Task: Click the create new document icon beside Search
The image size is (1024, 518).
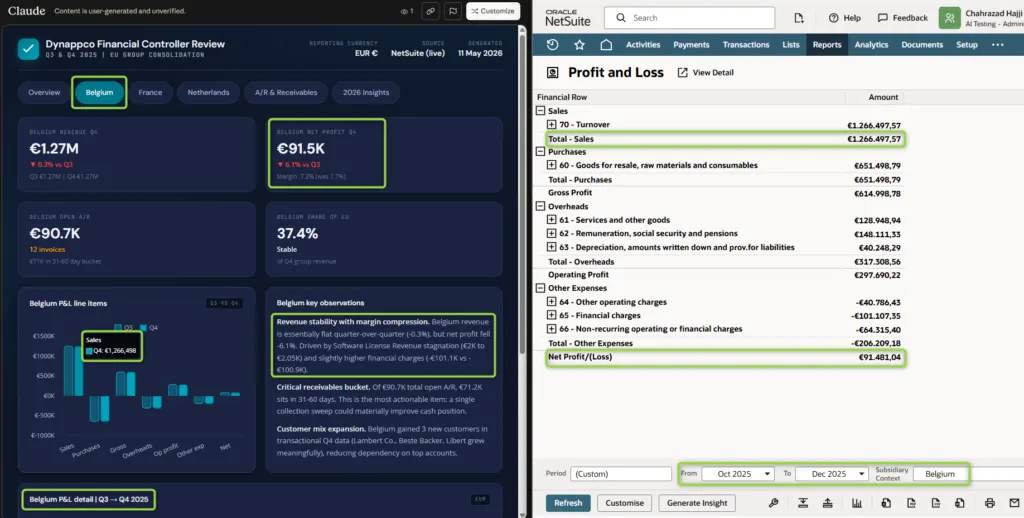Action: coord(799,18)
